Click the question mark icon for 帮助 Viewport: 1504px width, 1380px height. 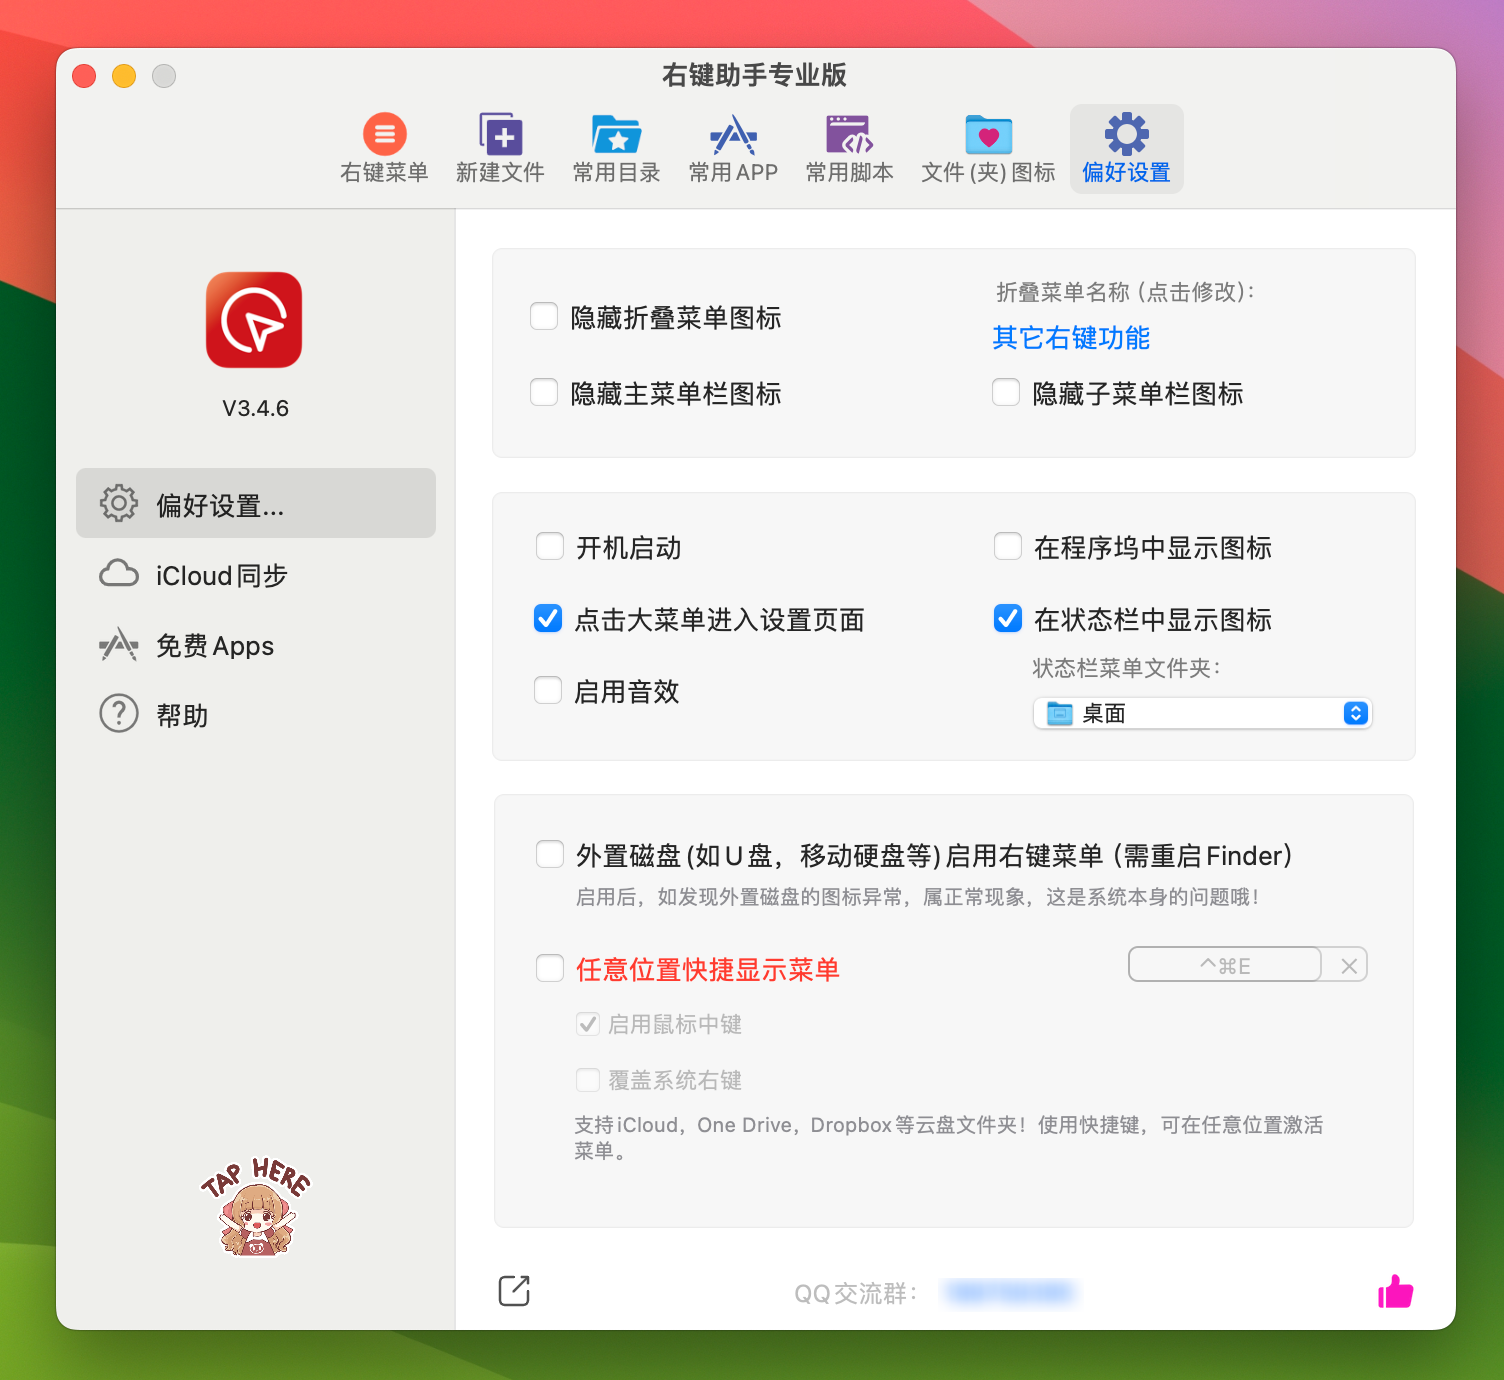[x=119, y=714]
